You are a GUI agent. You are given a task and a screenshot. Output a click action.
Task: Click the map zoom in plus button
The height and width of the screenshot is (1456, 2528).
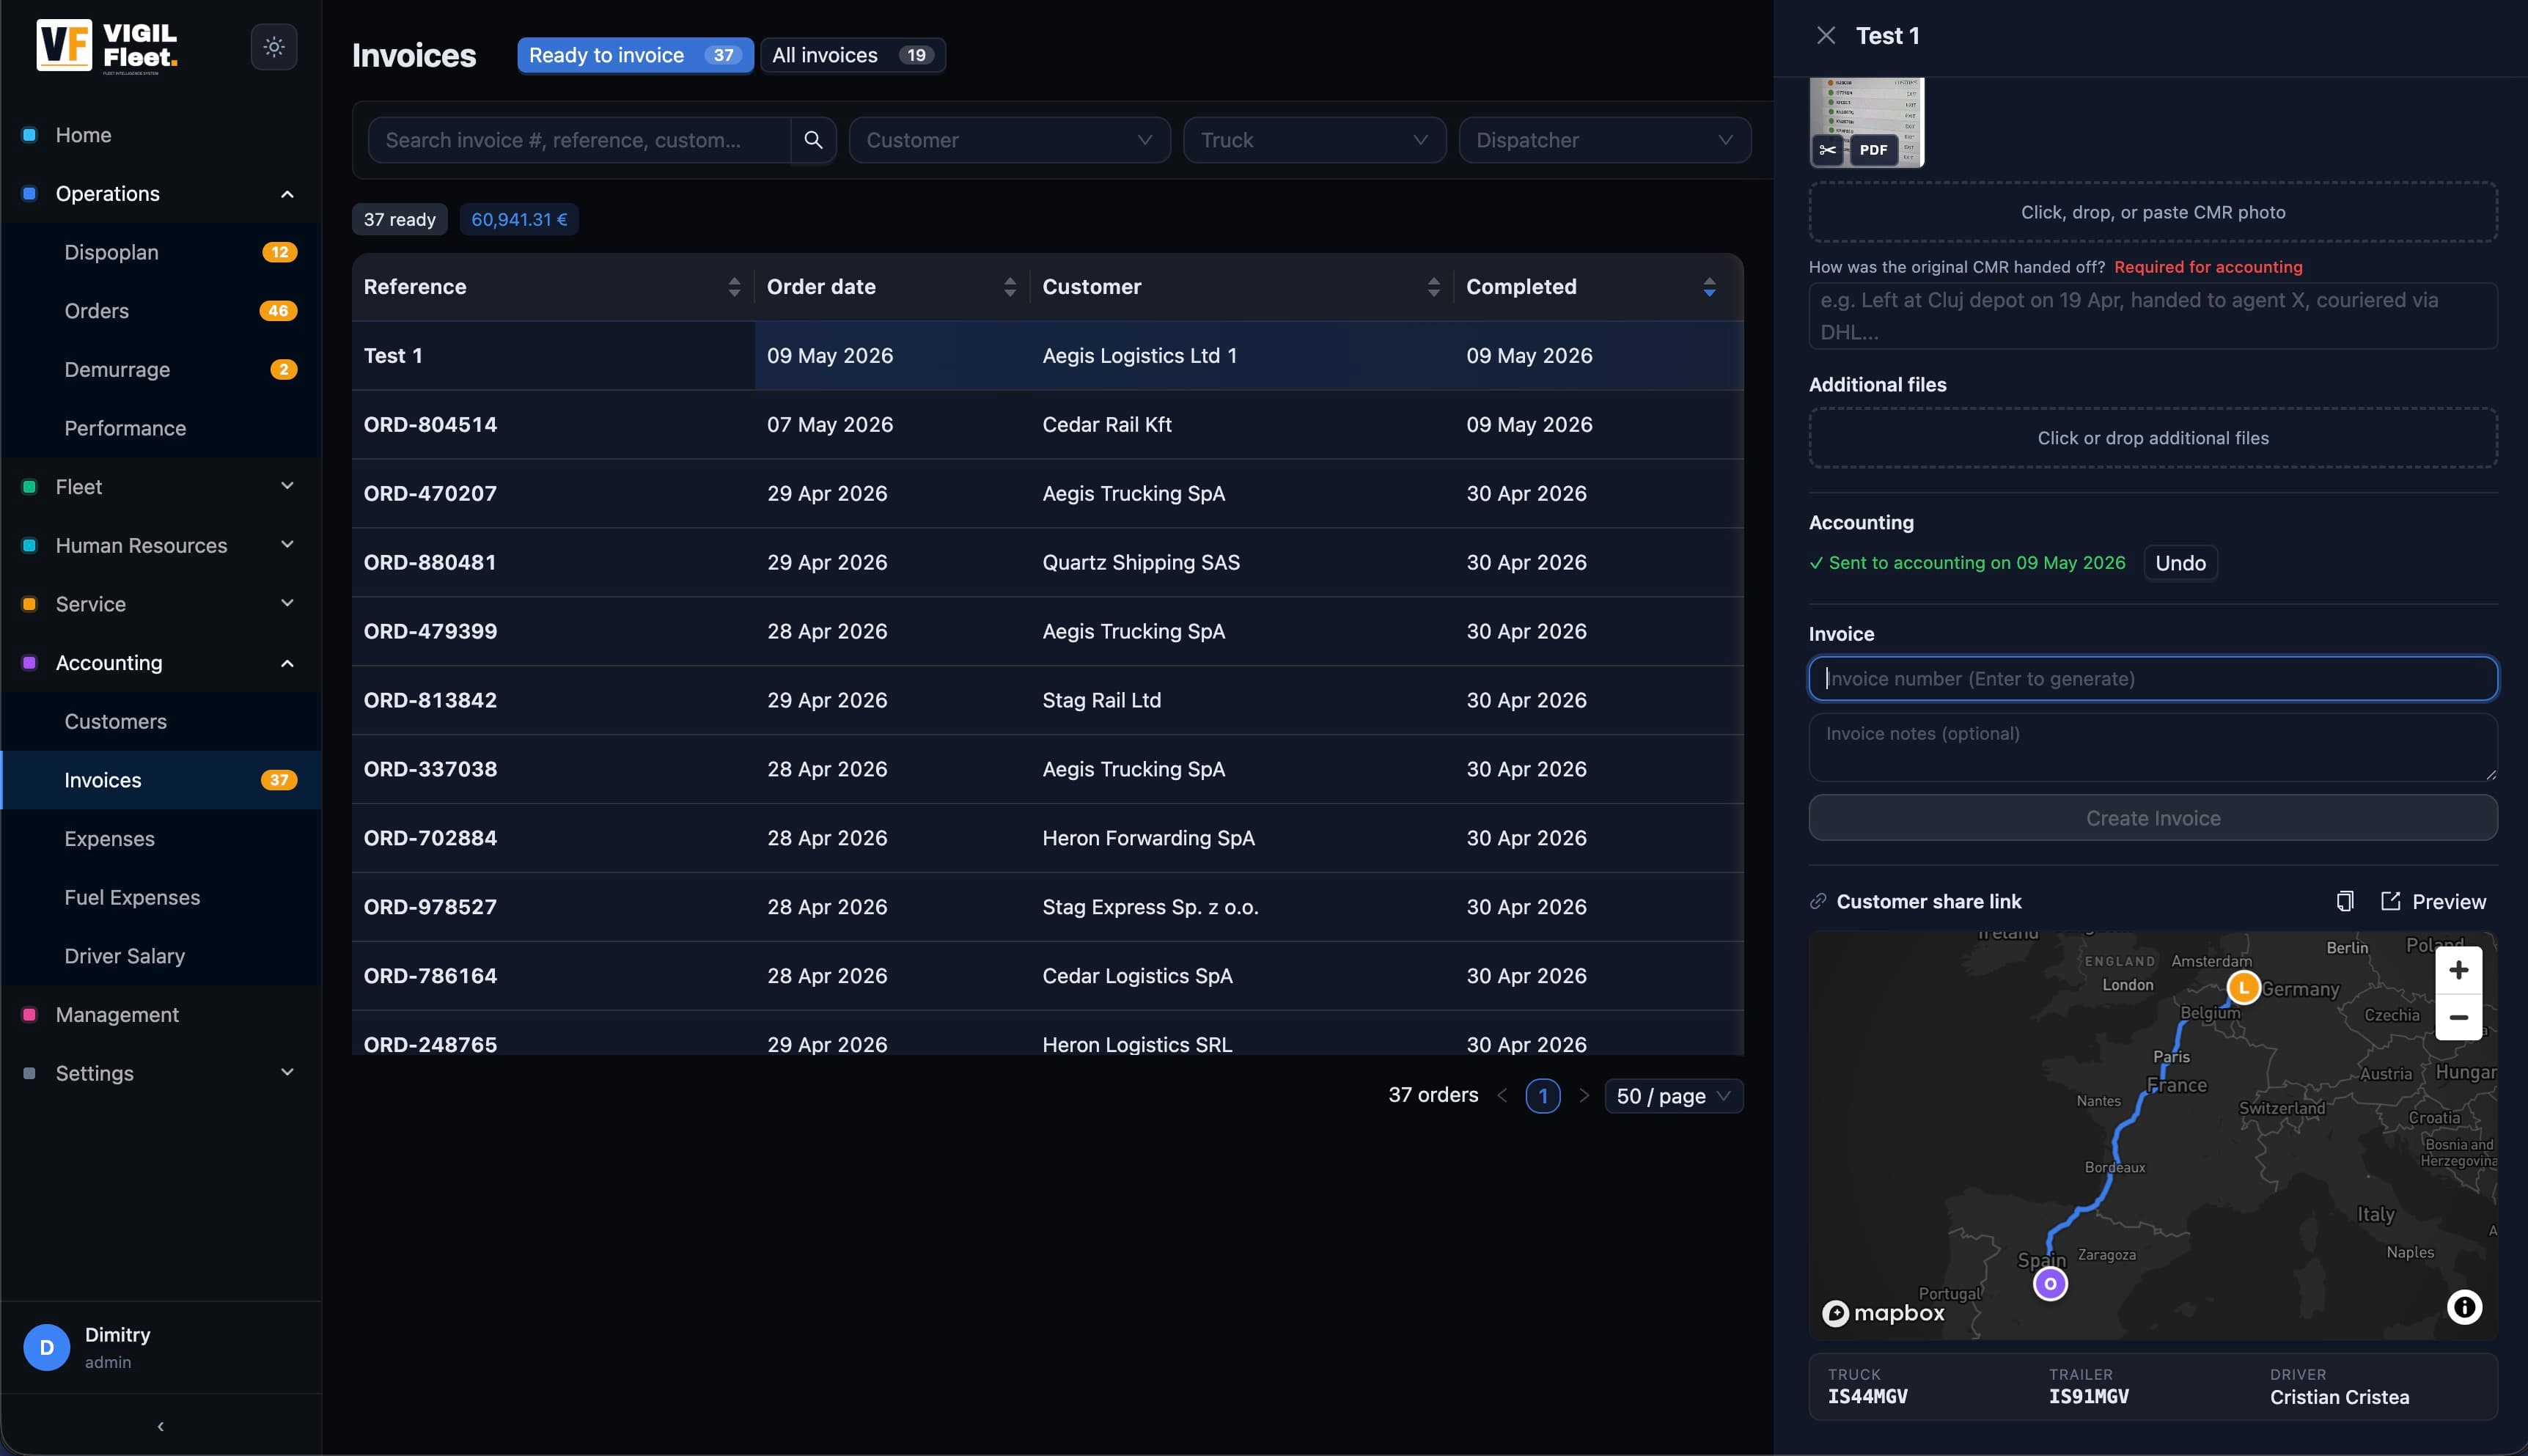2459,970
